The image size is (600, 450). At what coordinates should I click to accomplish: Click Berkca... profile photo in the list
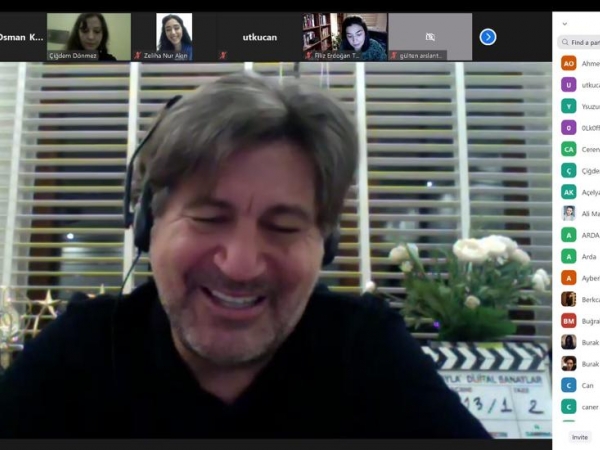coord(569,299)
